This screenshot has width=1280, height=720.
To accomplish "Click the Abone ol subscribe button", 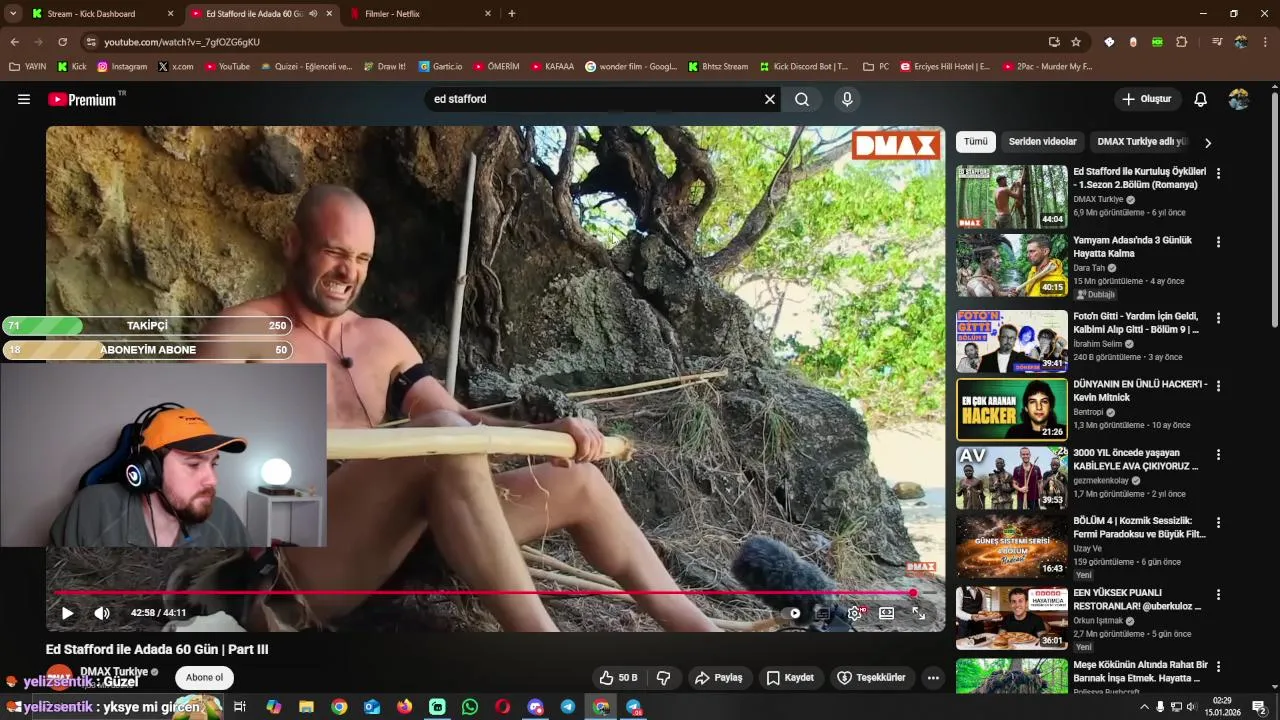I will 204,678.
